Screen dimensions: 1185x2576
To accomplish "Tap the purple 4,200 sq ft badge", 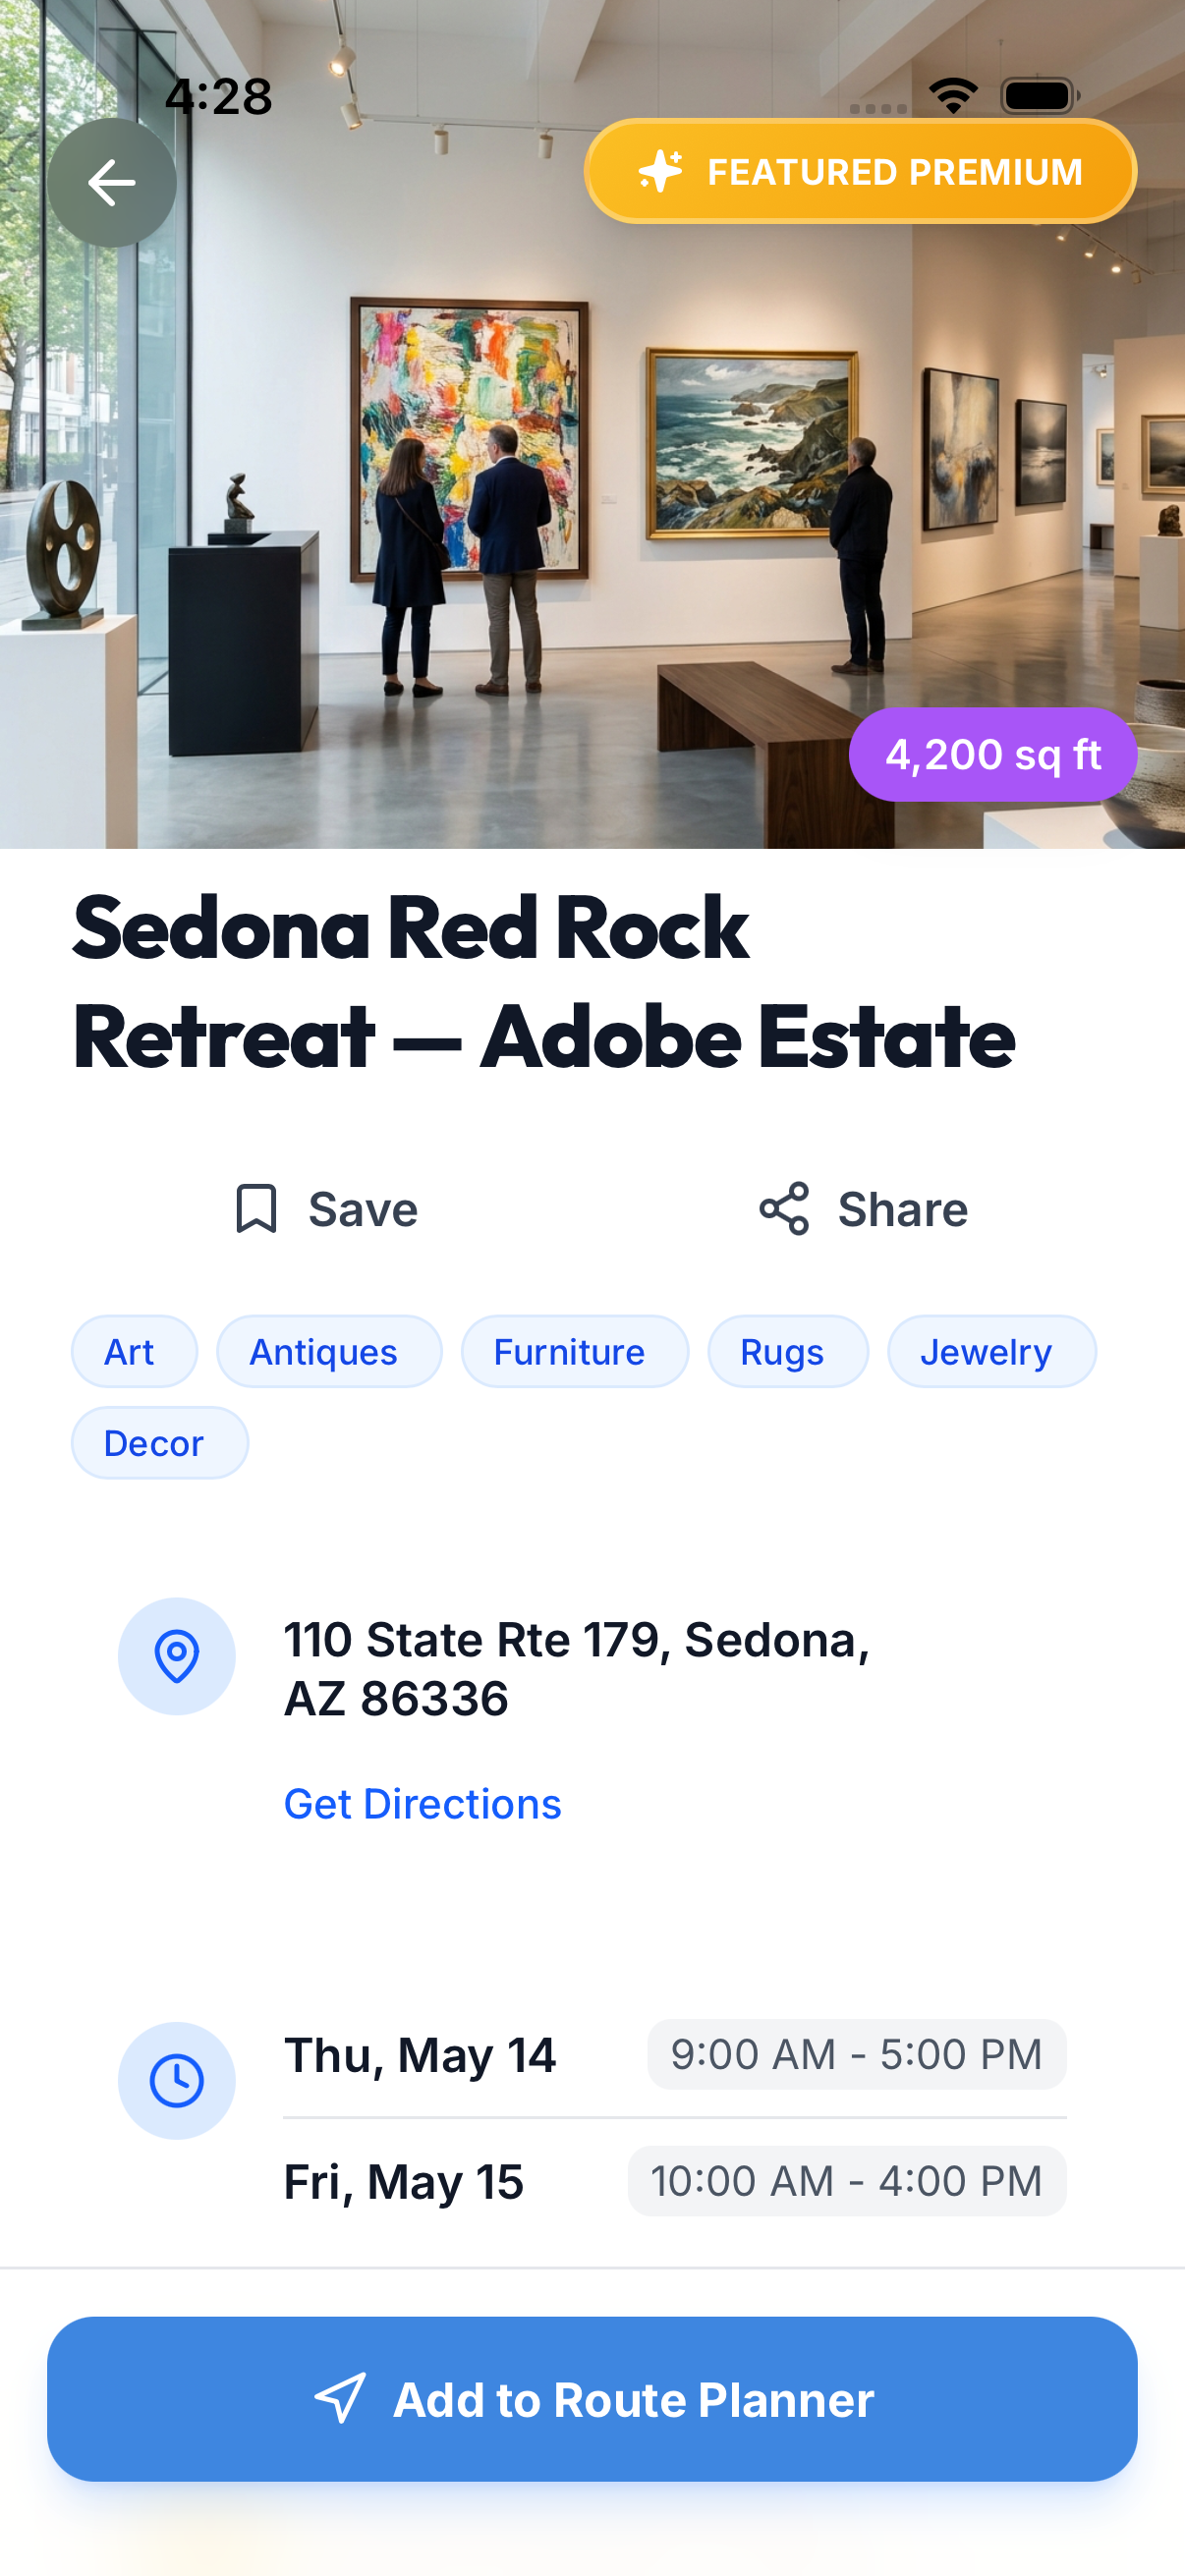I will (x=993, y=755).
